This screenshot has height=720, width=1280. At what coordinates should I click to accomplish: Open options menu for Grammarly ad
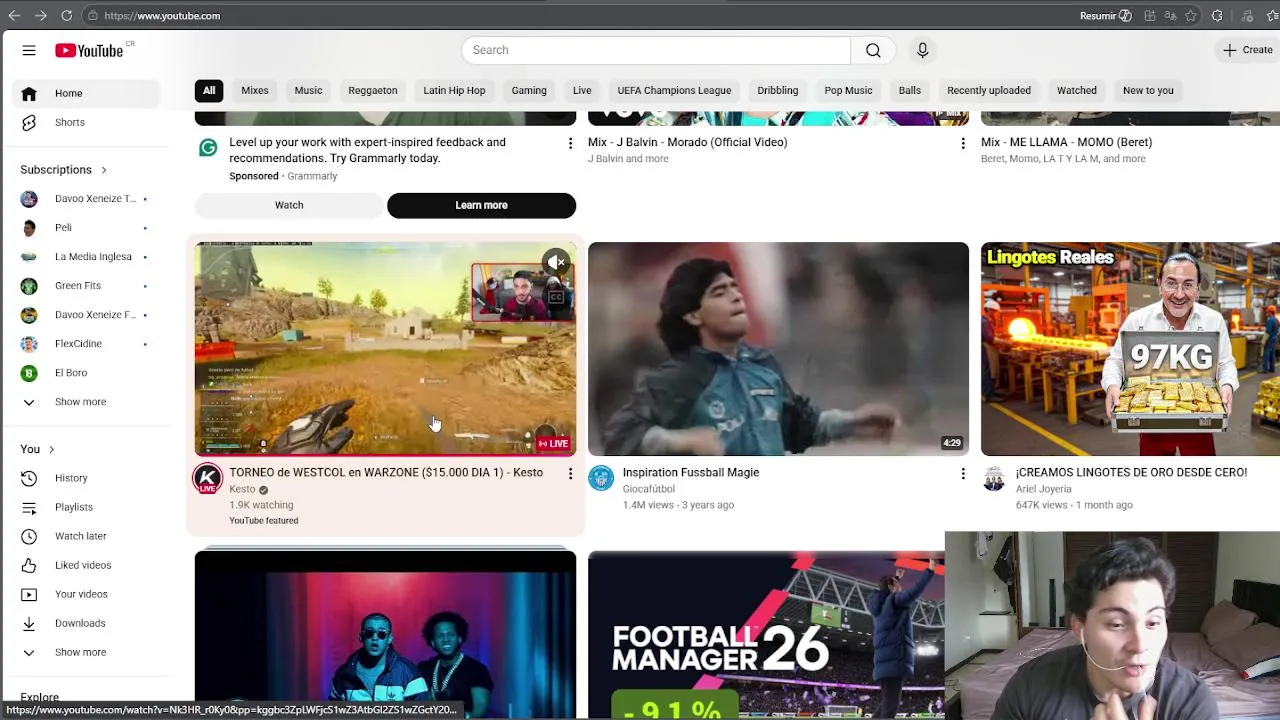(570, 144)
